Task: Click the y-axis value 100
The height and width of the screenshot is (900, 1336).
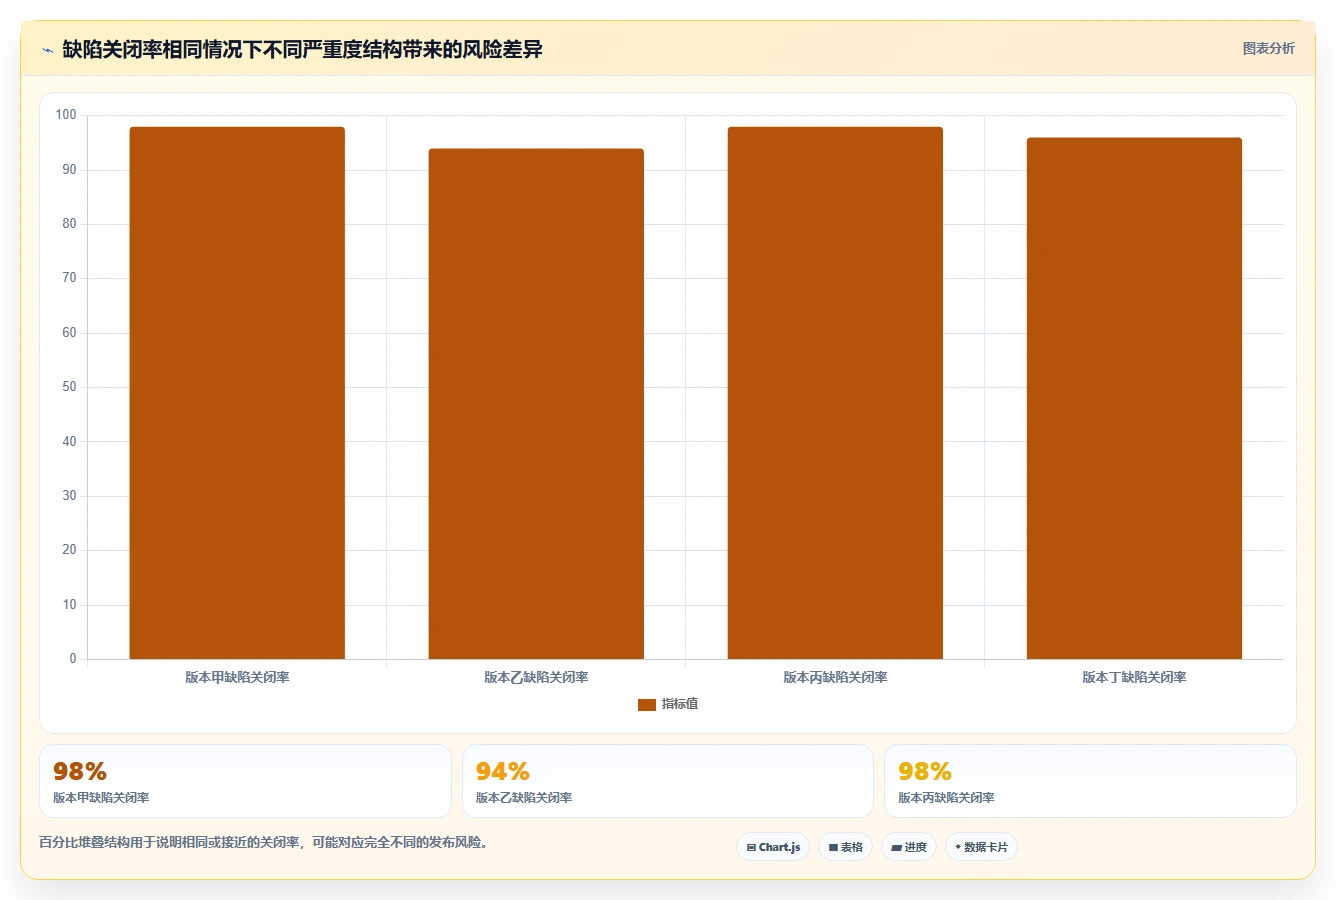Action: click(x=66, y=115)
